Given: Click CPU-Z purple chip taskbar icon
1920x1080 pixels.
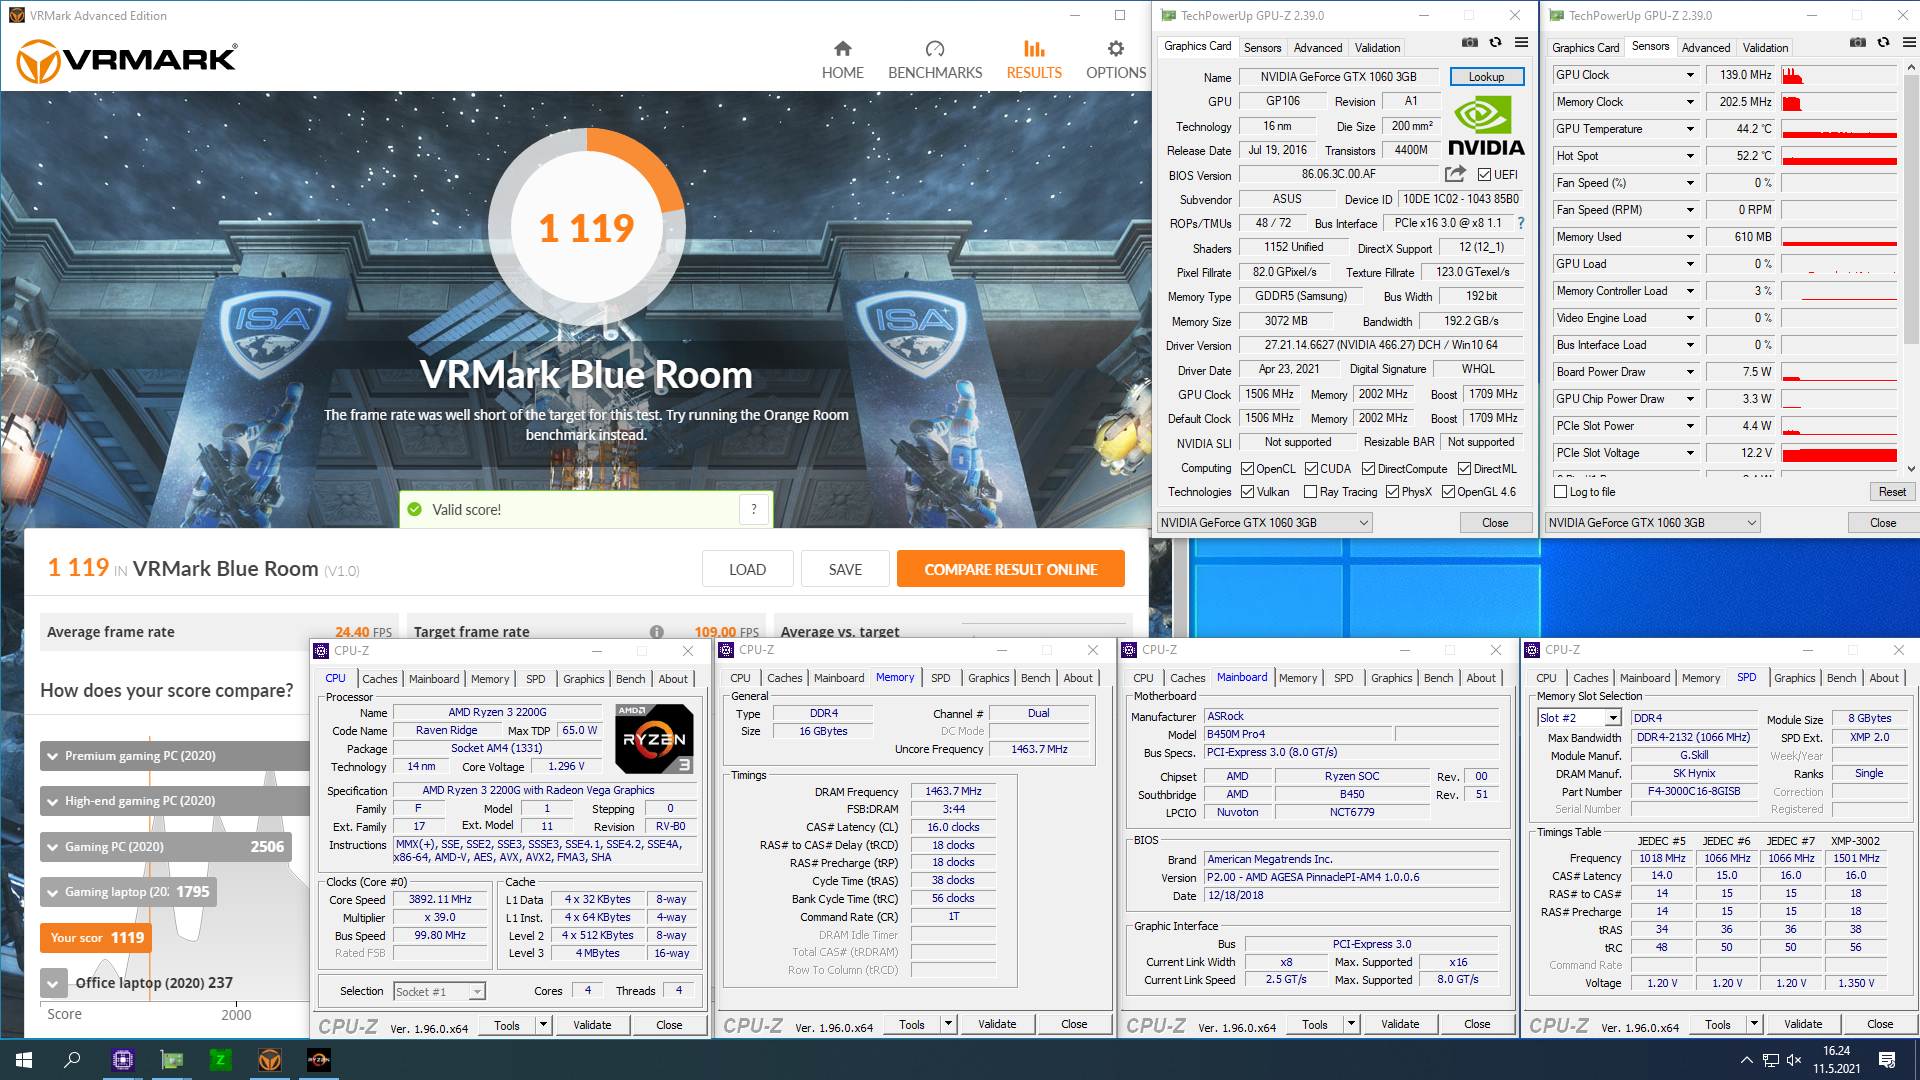Looking at the screenshot, I should click(x=123, y=1060).
